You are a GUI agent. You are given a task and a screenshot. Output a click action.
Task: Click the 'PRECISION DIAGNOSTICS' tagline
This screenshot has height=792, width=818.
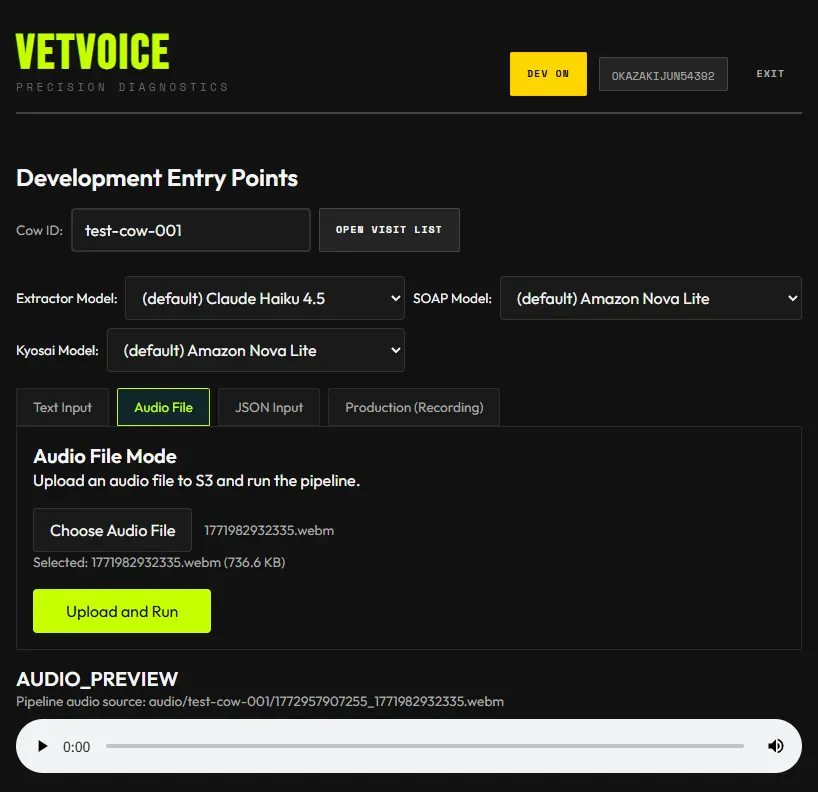[x=122, y=87]
